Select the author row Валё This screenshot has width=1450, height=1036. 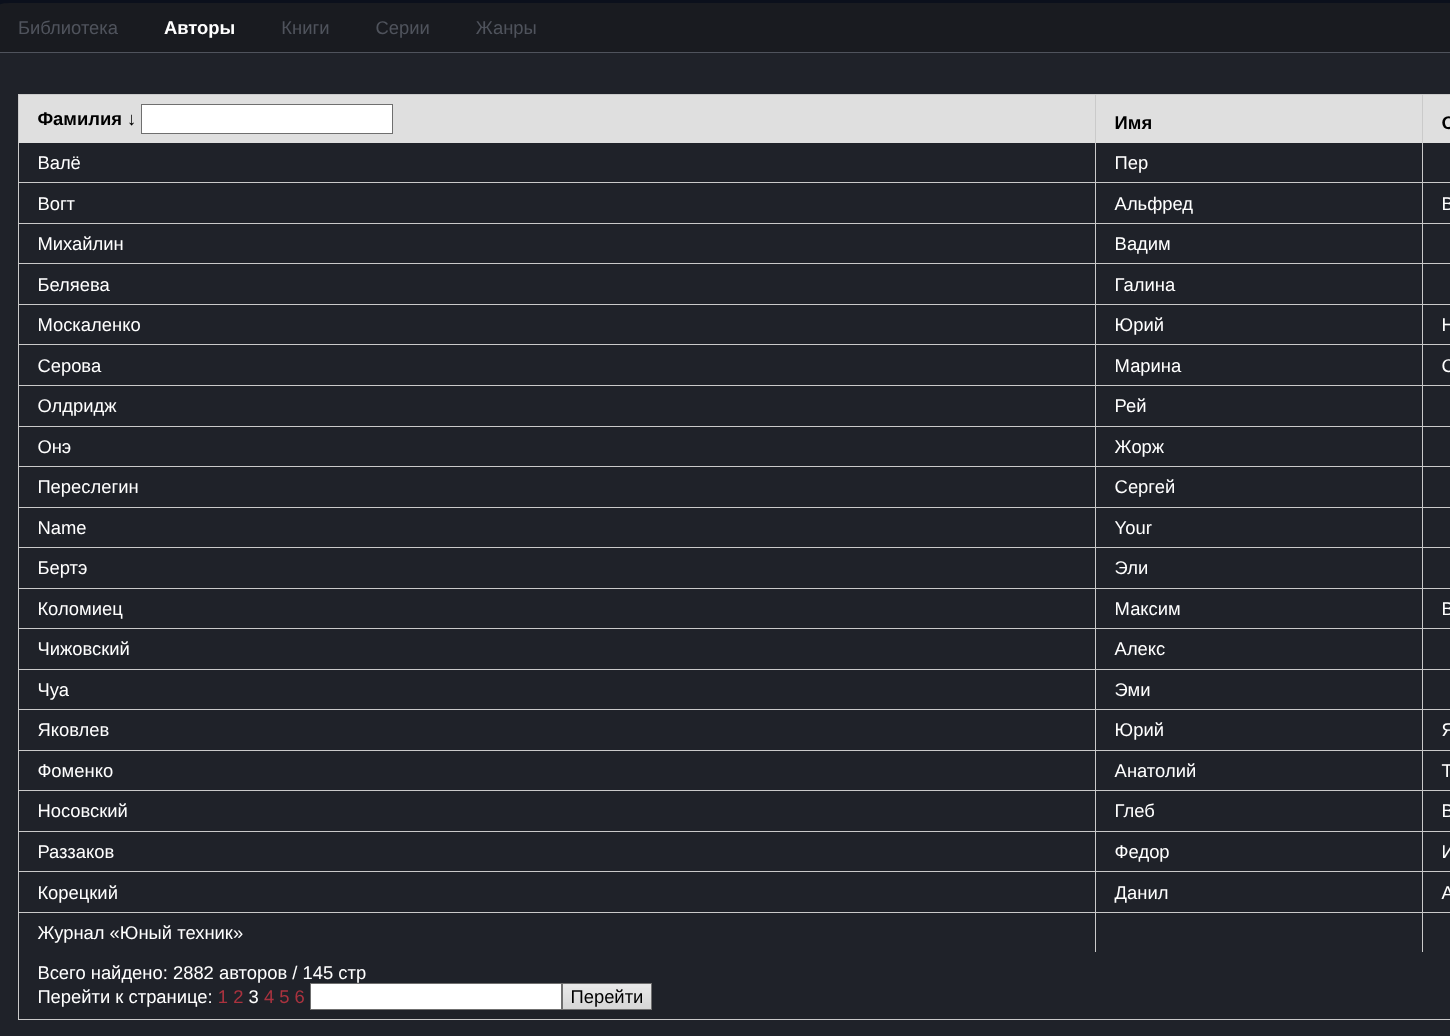(59, 163)
